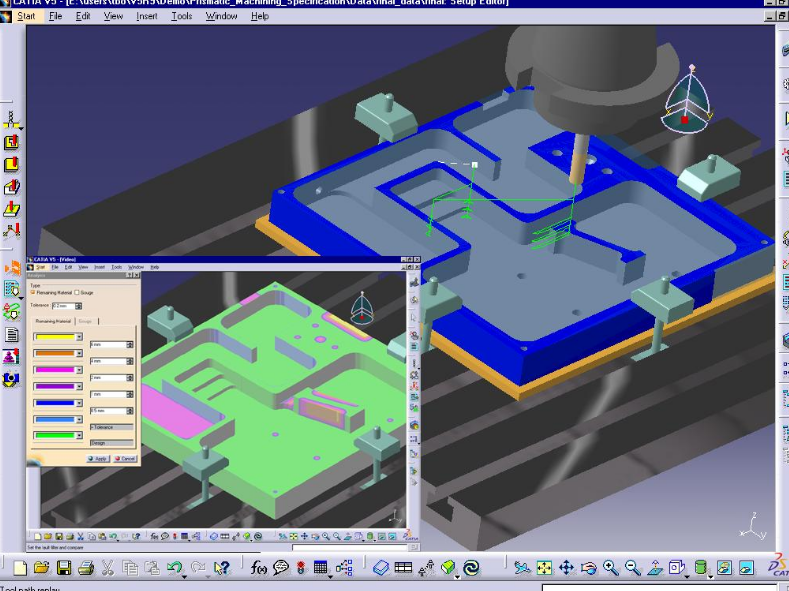The height and width of the screenshot is (591, 789).
Task: Open the Window menu in main window
Action: click(x=221, y=16)
